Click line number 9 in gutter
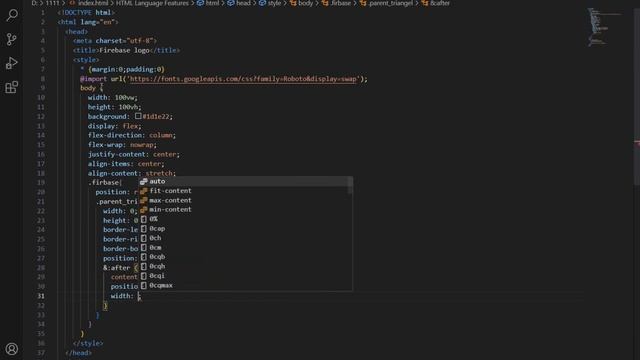Viewport: 640px width, 360px height. coord(42,88)
